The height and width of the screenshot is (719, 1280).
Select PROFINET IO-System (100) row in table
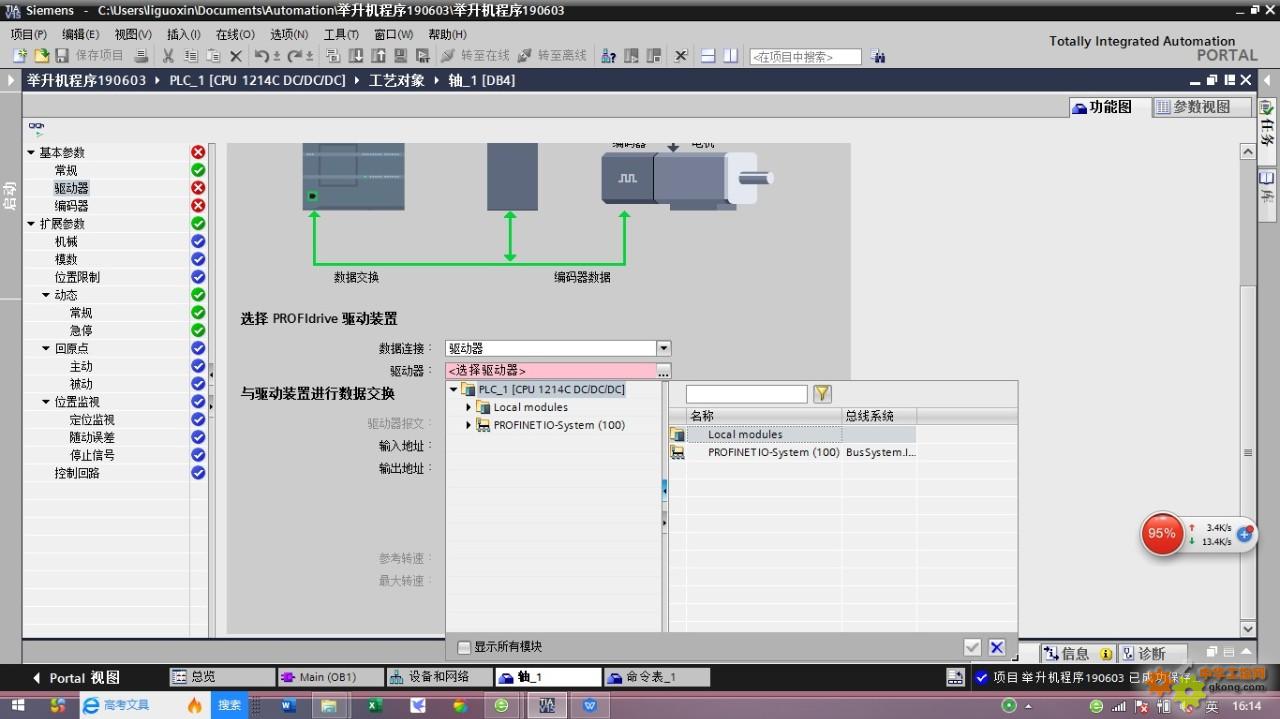(793, 452)
